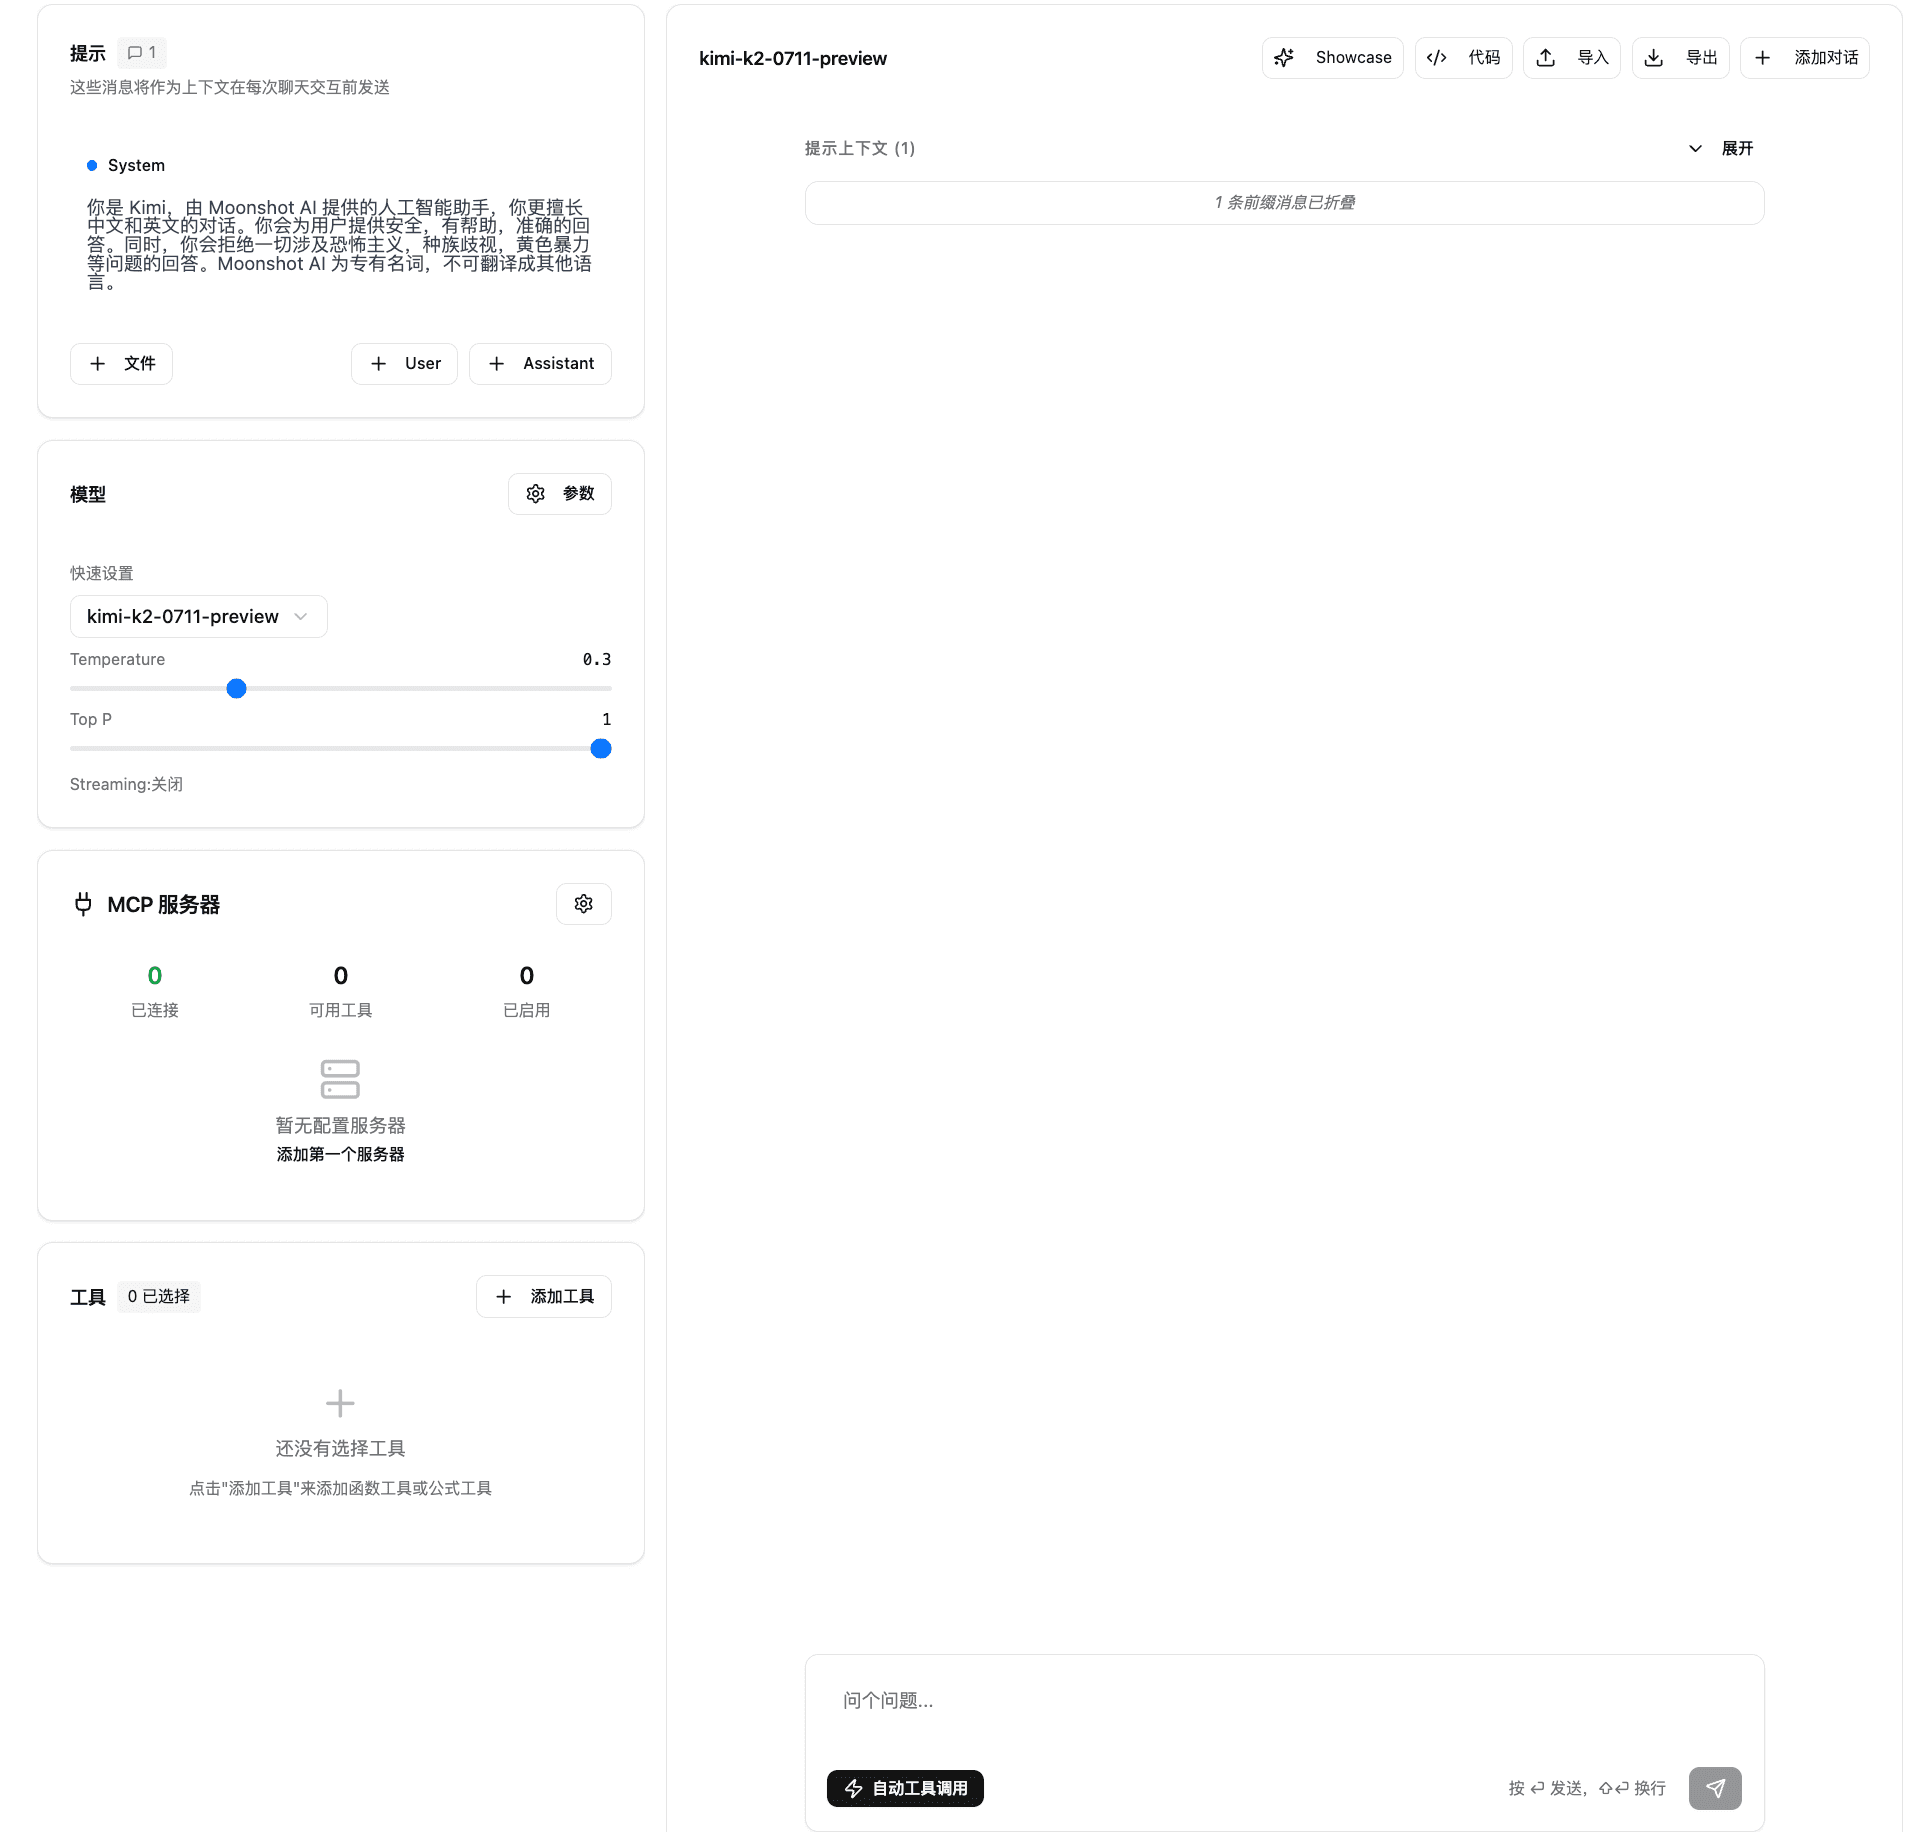The height and width of the screenshot is (1832, 1916).
Task: Add an Assistant message
Action: [x=540, y=364]
